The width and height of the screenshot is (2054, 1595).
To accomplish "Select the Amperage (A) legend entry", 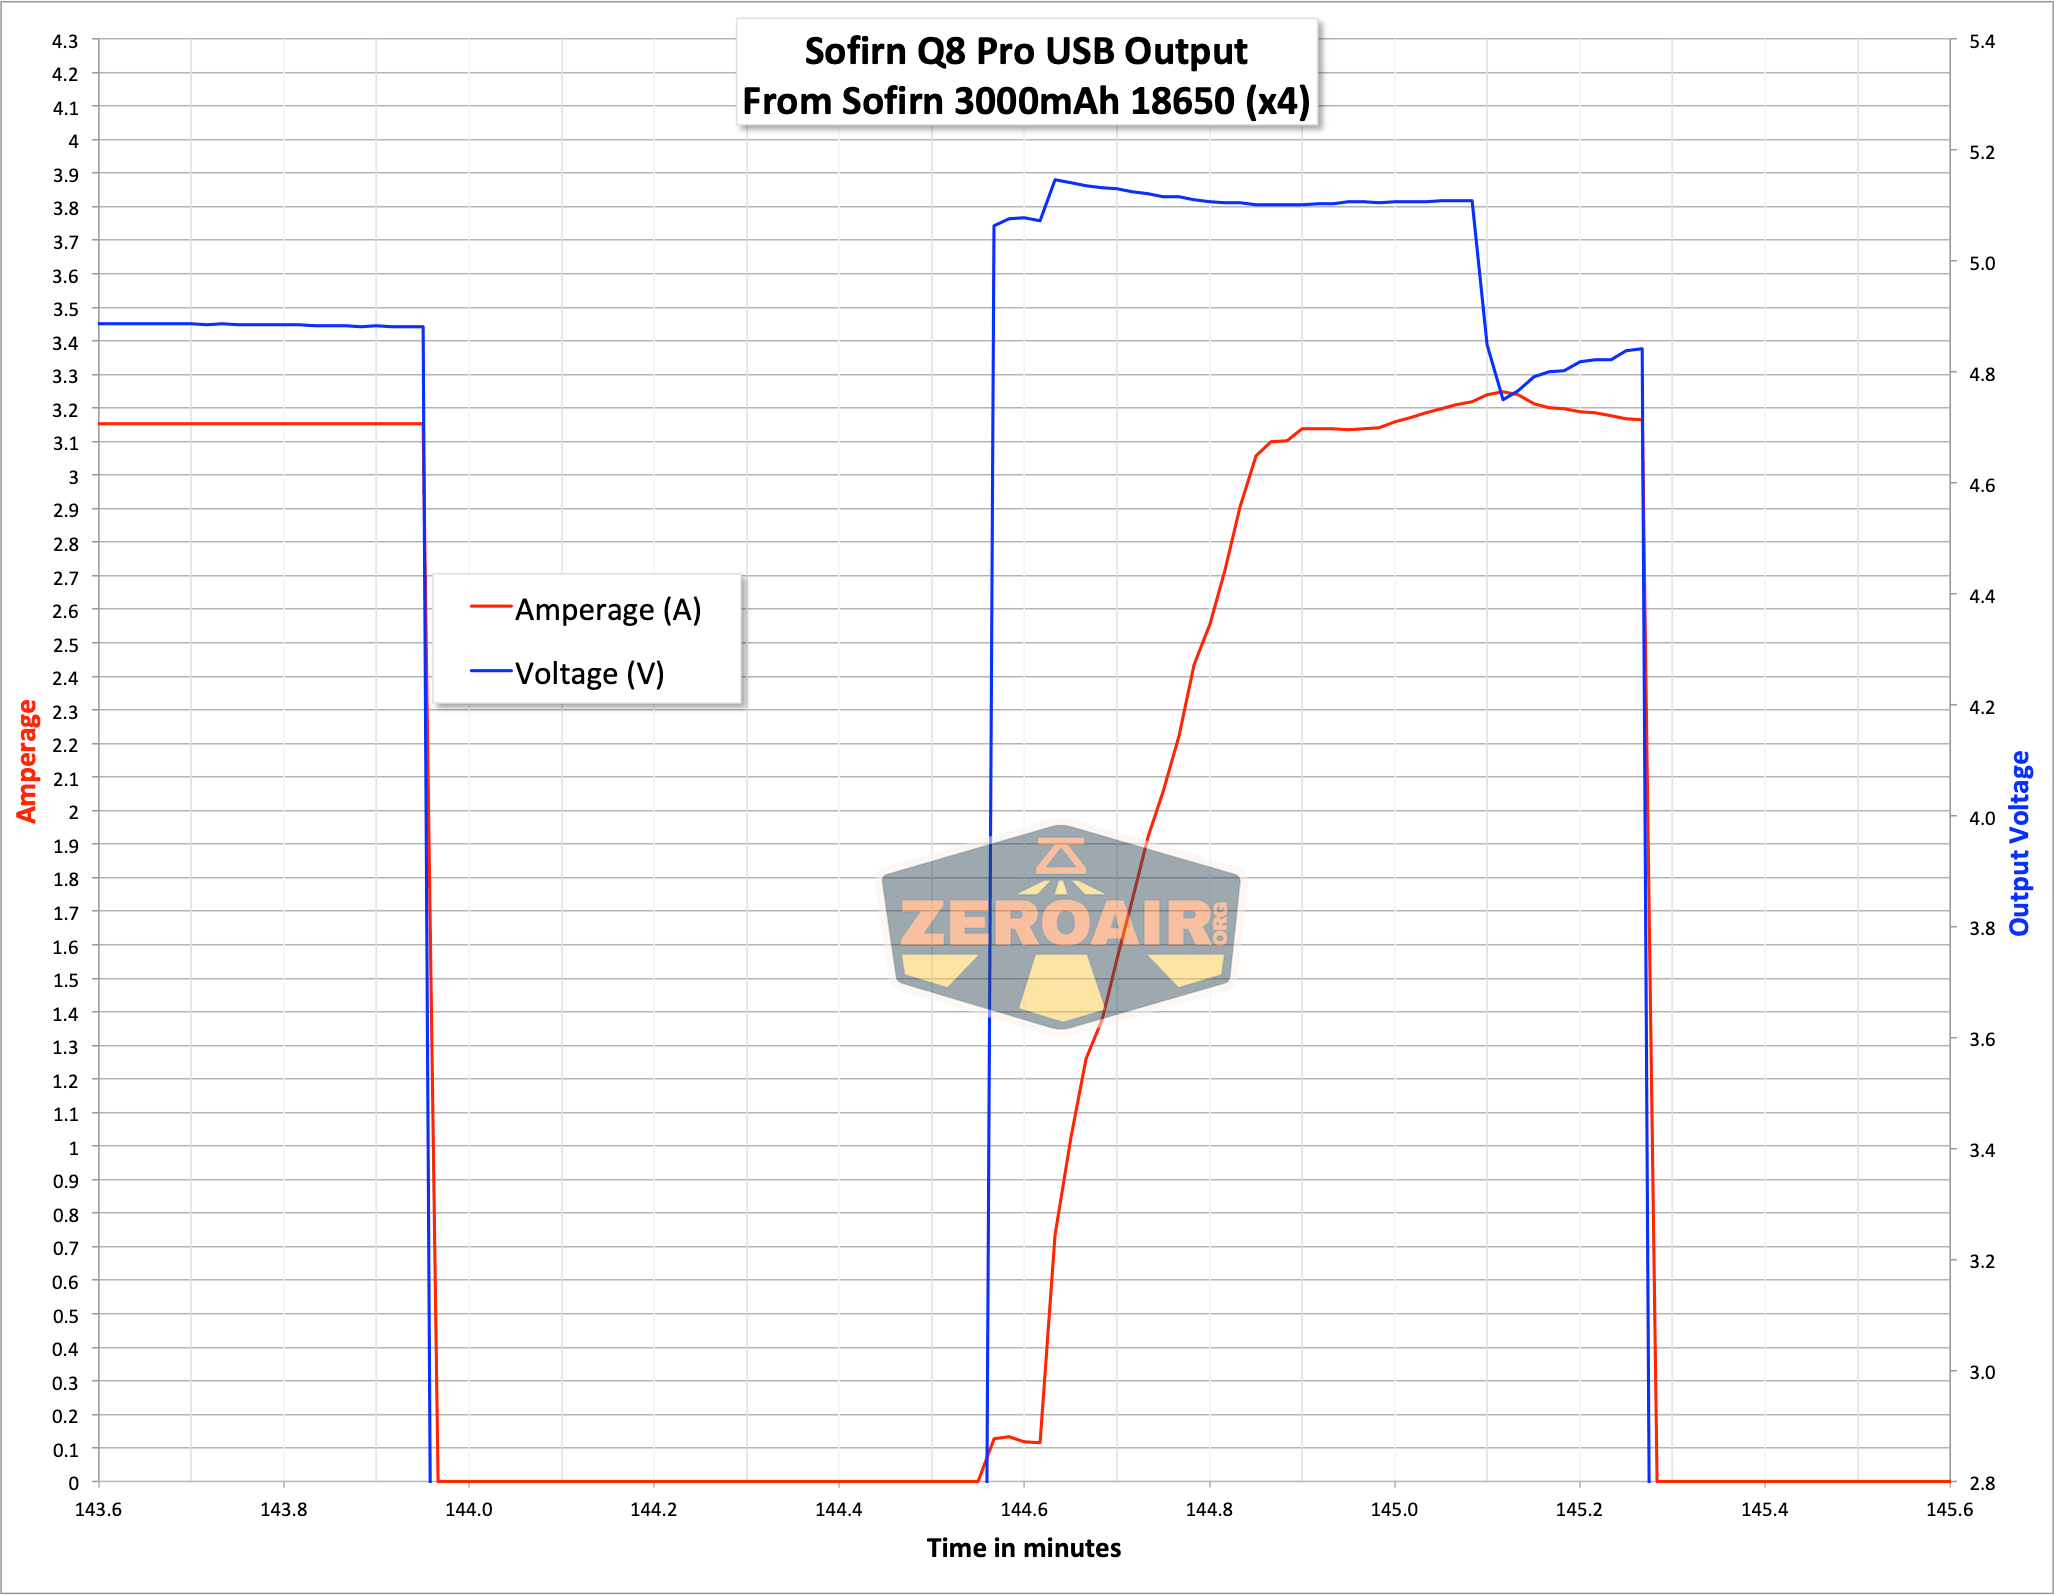I will (x=586, y=609).
